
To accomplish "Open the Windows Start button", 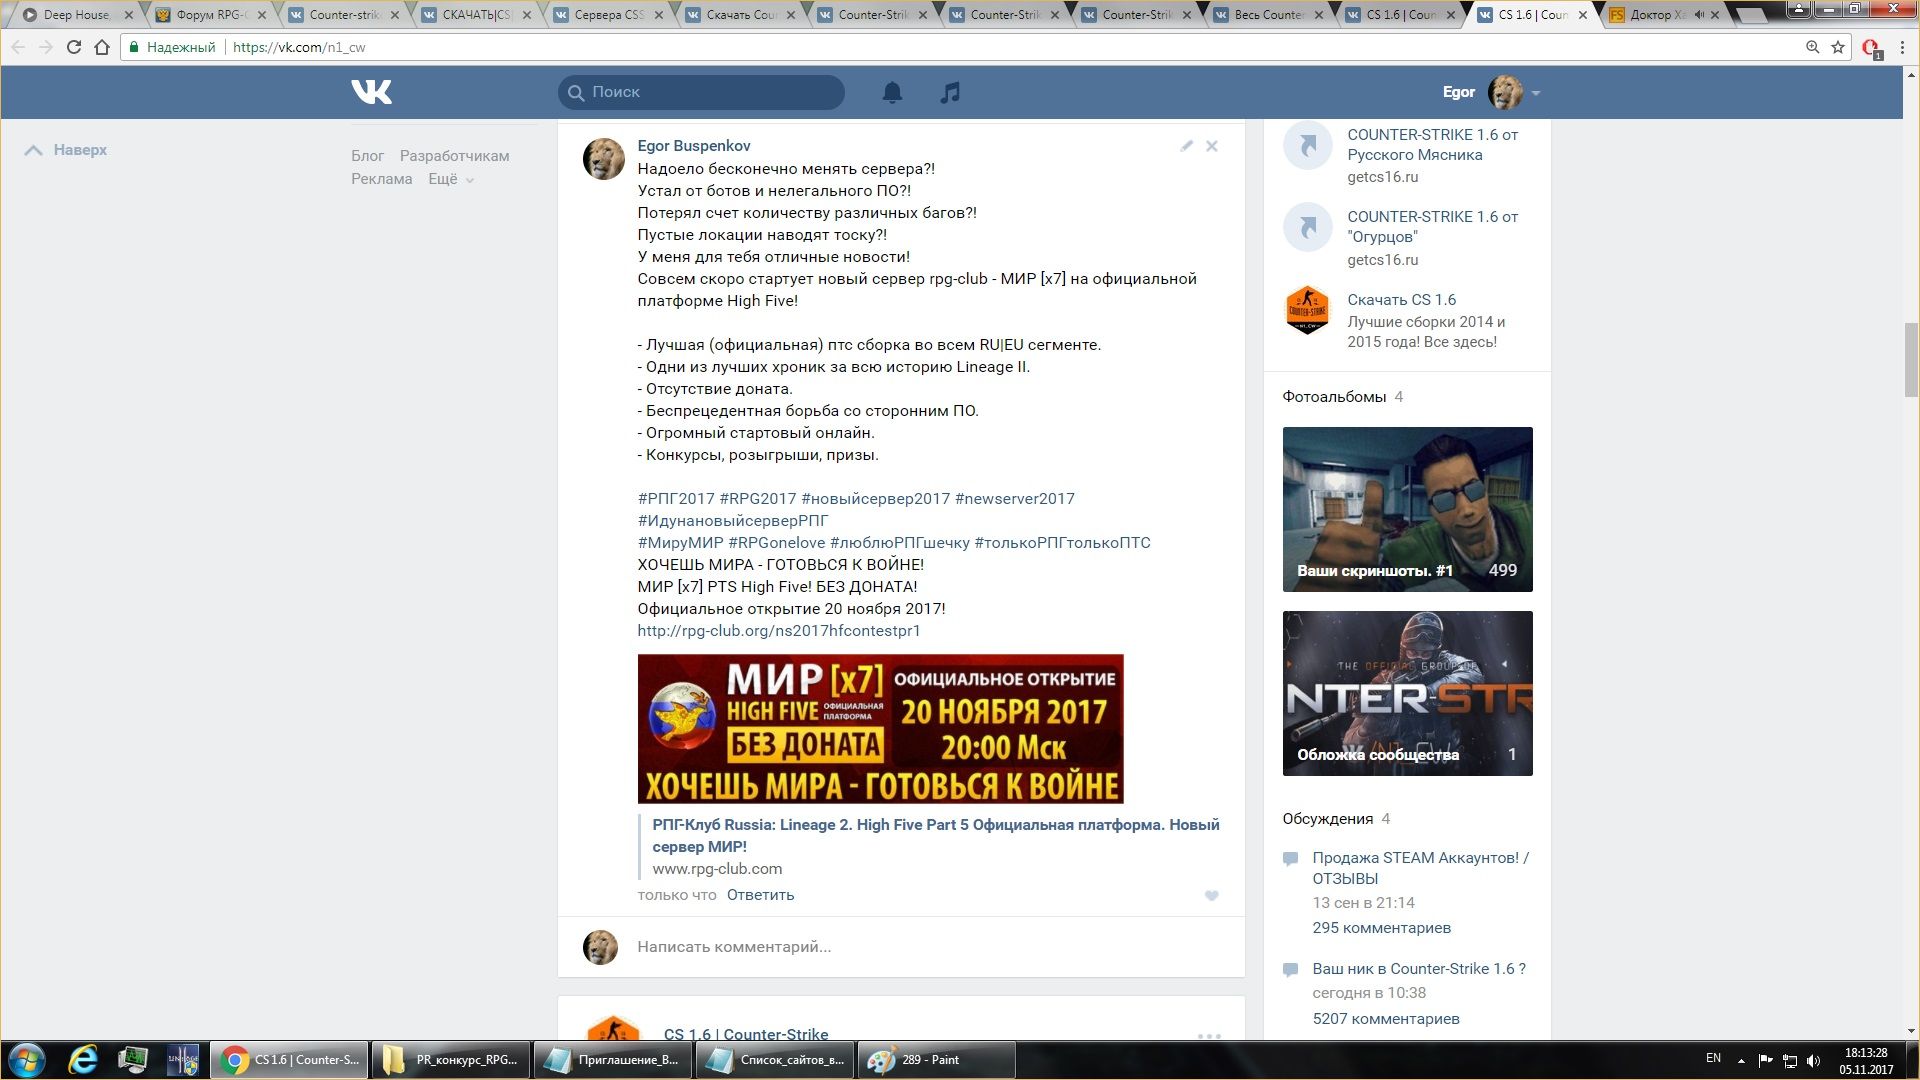I will click(27, 1060).
